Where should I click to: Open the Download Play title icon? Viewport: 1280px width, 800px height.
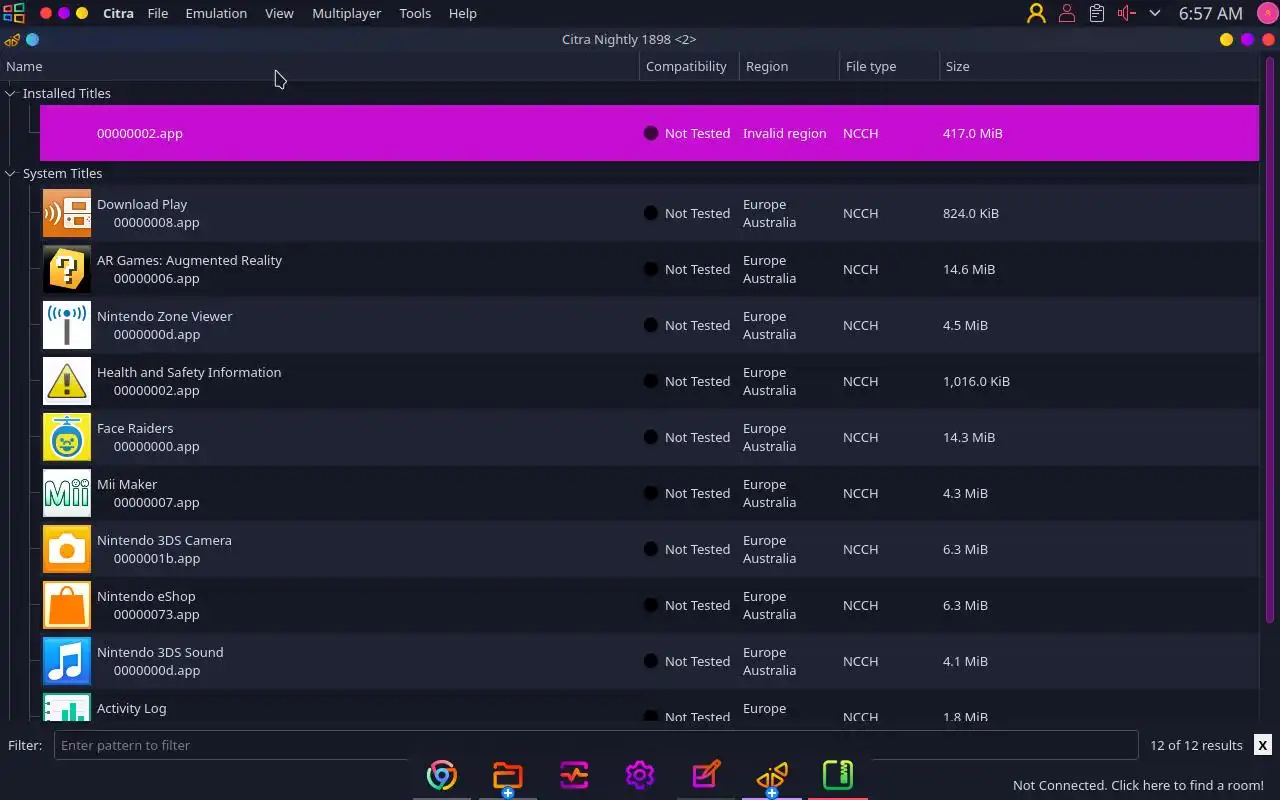67,213
